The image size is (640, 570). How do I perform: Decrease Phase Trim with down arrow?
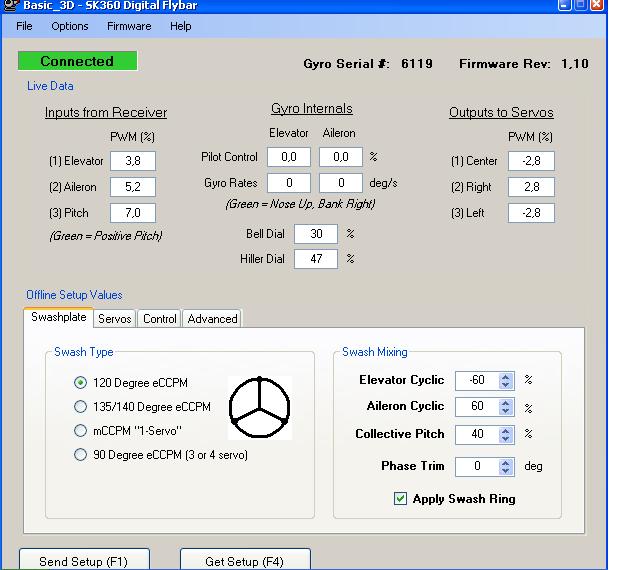click(505, 470)
